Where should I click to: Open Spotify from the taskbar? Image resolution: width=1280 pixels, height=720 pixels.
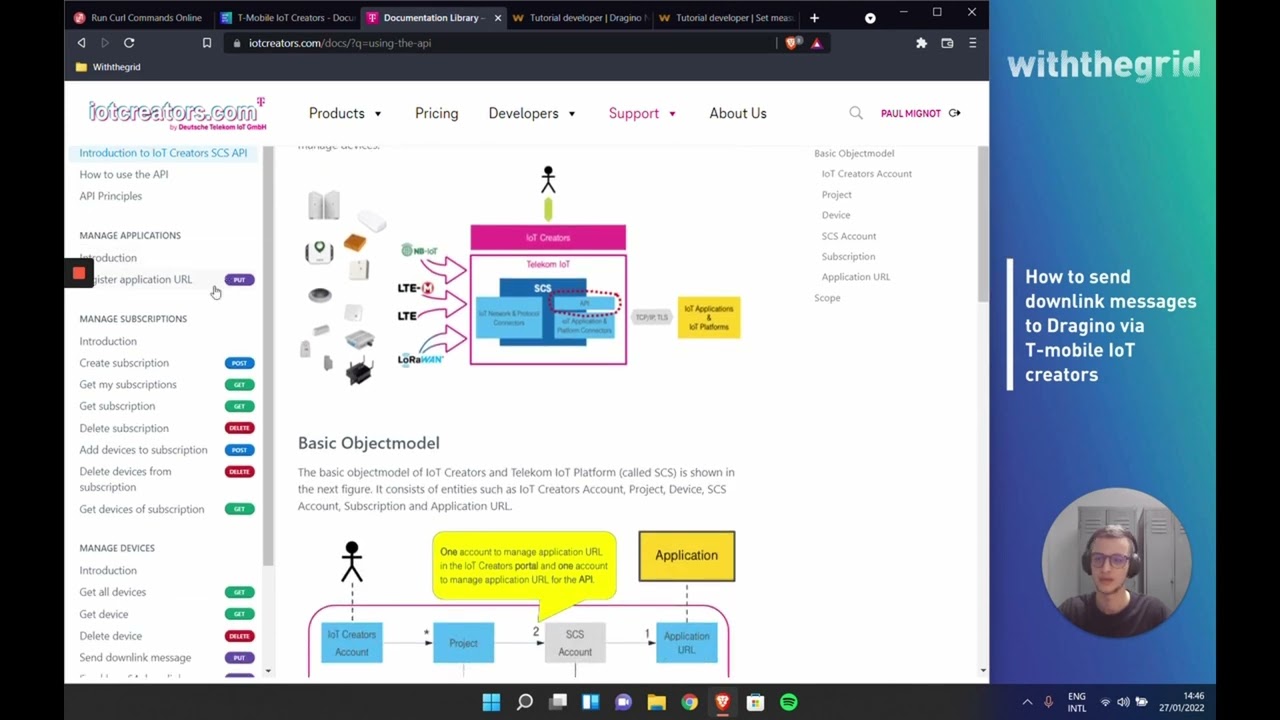tap(788, 702)
